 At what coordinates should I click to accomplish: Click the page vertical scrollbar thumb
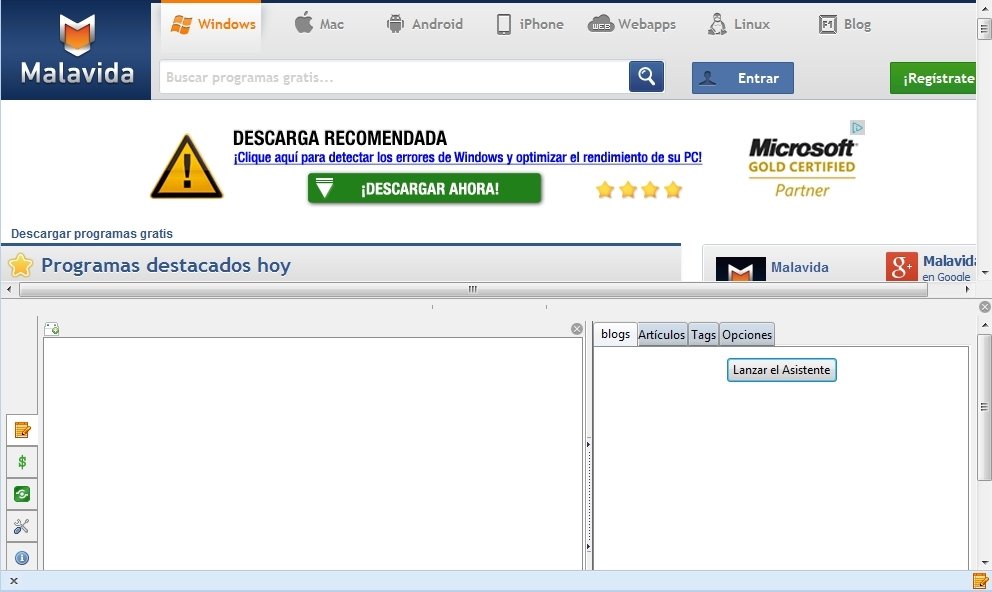pos(984,28)
